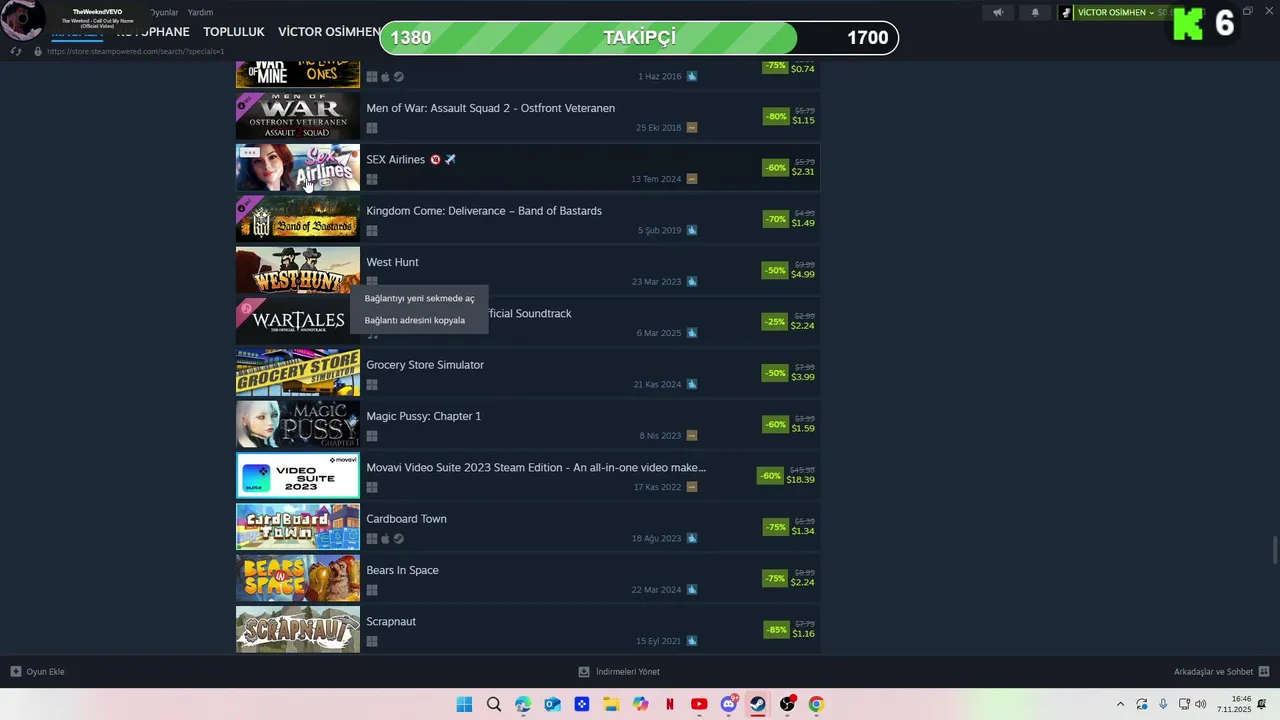The height and width of the screenshot is (720, 1280).
Task: Click Wartales soundtrack thumbnail
Action: tap(298, 322)
